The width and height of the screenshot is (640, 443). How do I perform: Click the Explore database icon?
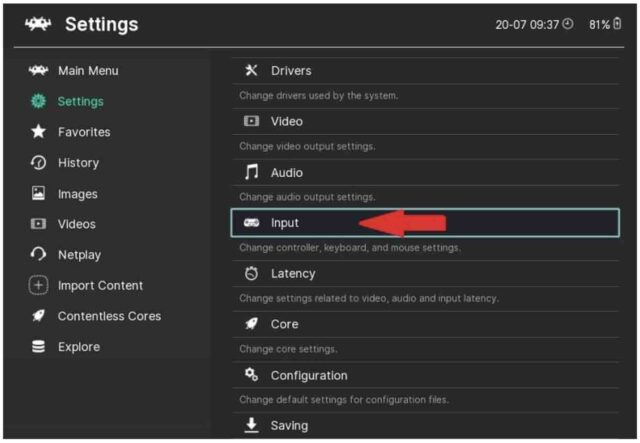38,347
